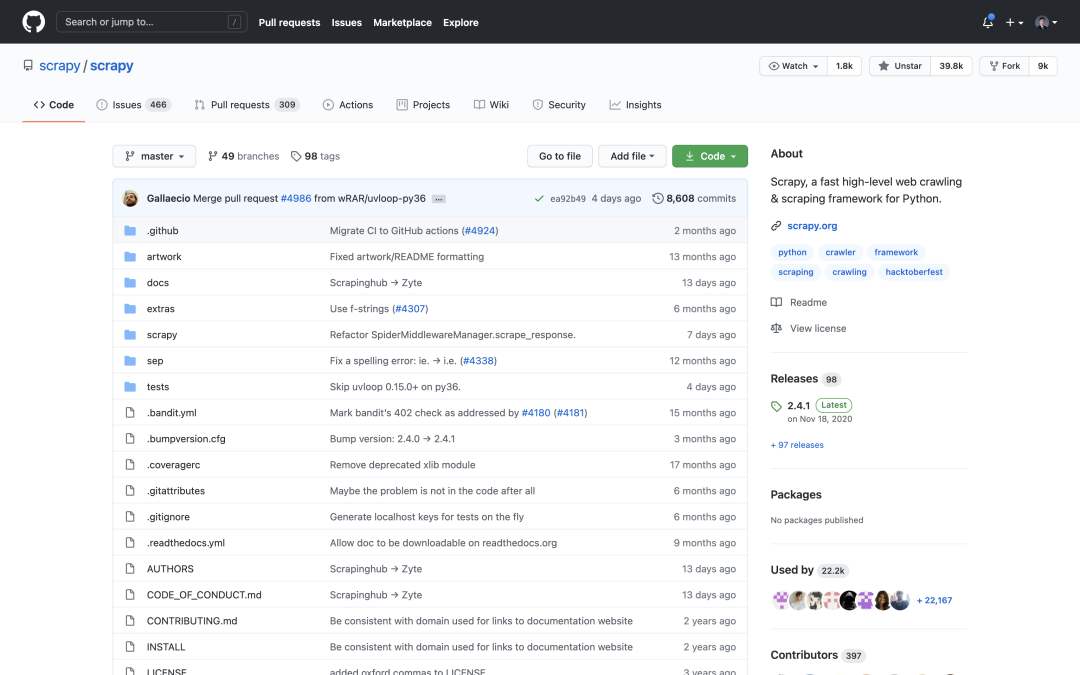Open the AUTHORS file icon
This screenshot has width=1080, height=675.
click(130, 569)
